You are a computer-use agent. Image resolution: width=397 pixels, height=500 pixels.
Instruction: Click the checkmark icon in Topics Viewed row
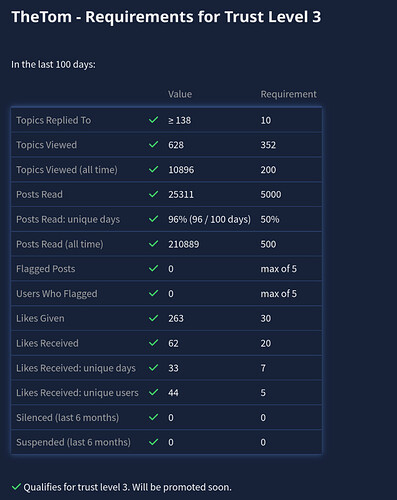coord(153,144)
